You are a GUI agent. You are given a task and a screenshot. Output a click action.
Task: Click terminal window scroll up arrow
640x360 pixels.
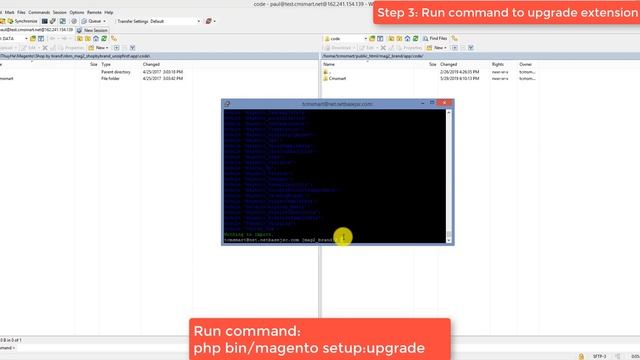coord(449,112)
